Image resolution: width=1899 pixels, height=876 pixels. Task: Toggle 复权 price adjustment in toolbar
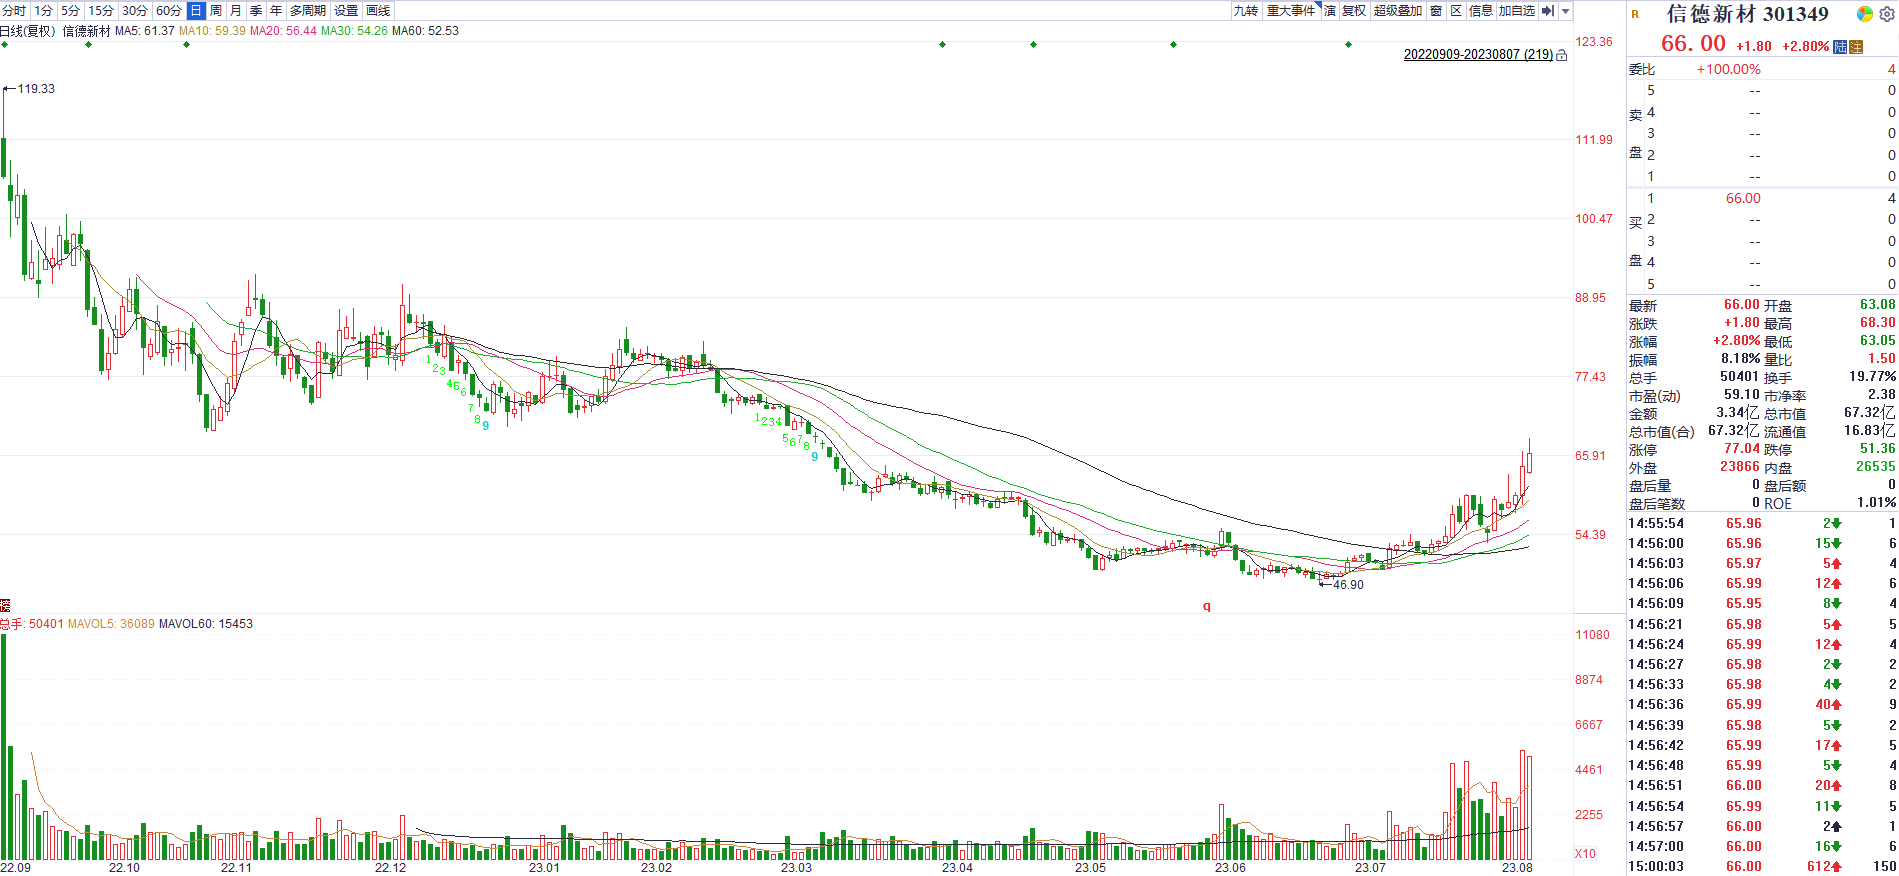click(x=1354, y=11)
